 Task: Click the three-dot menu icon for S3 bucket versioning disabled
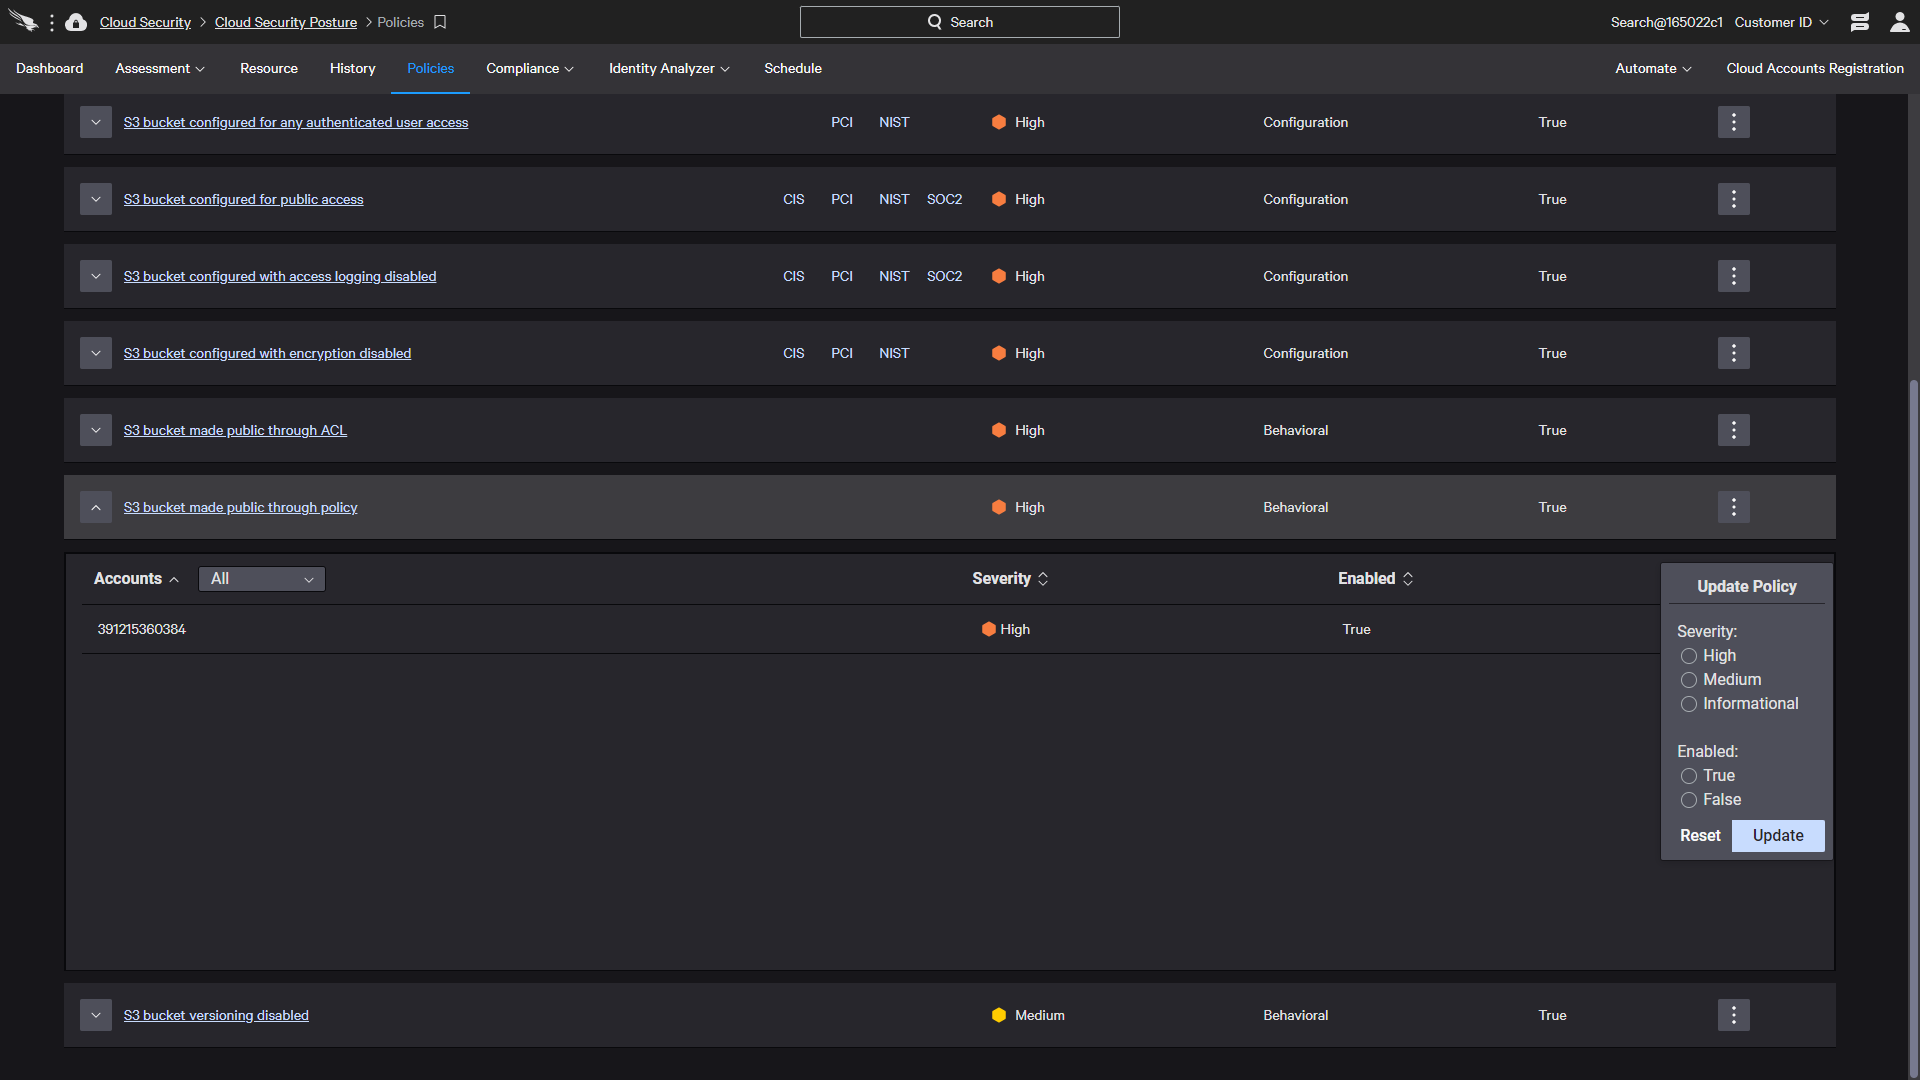1734,1015
